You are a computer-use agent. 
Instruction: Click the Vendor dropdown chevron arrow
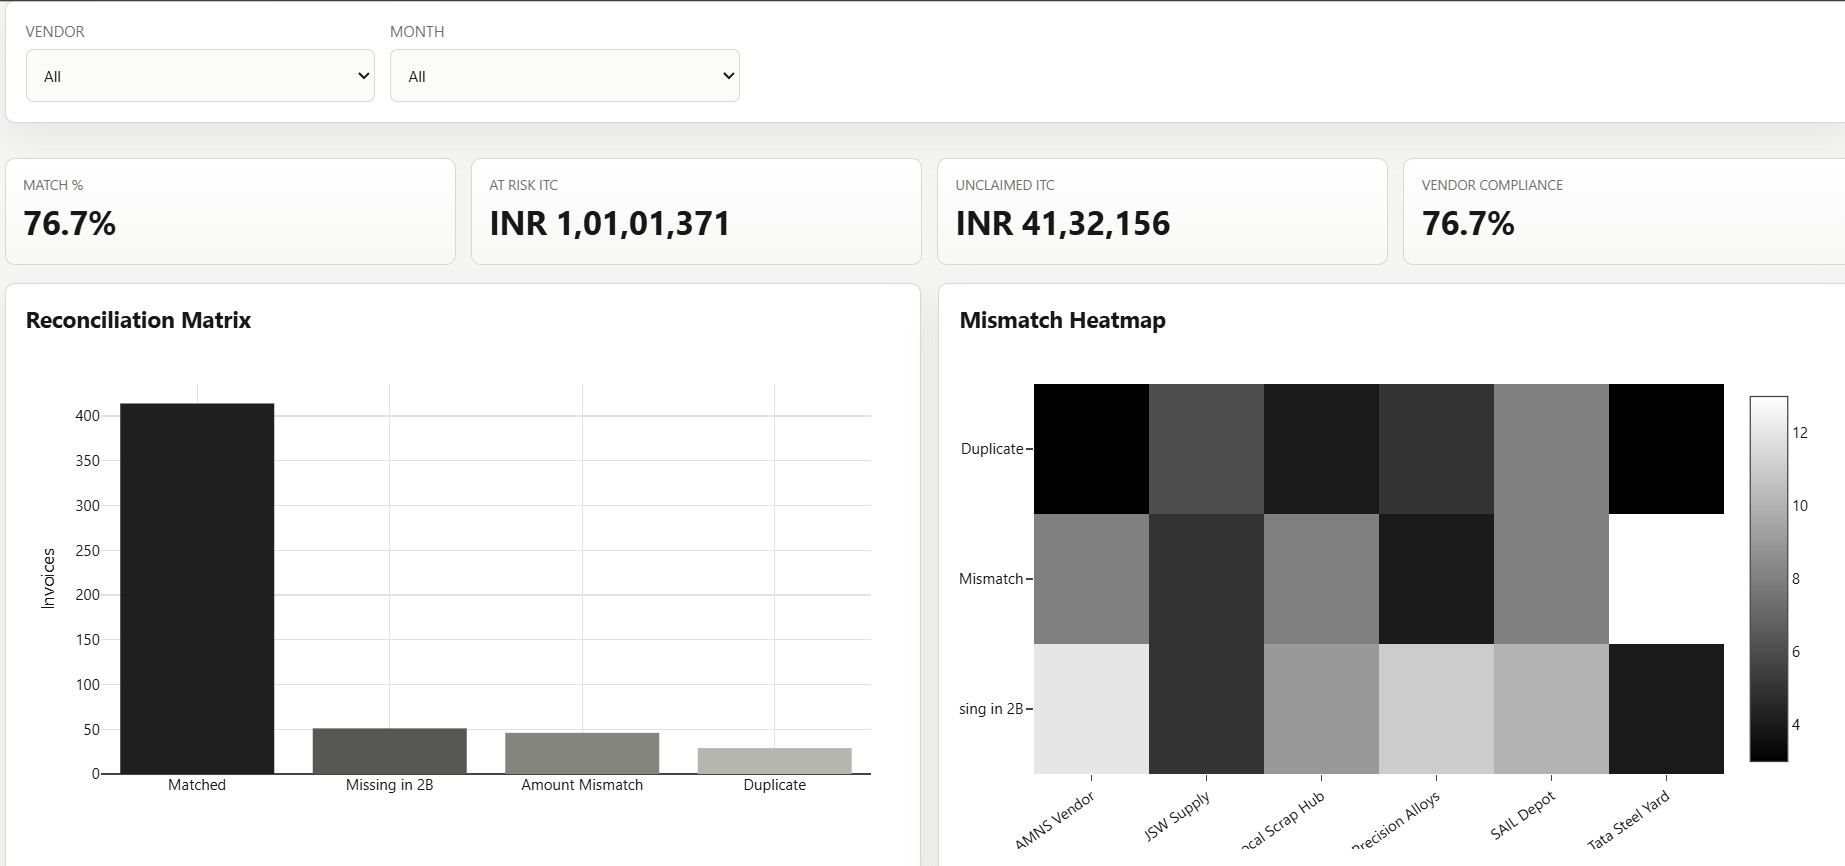coord(363,76)
